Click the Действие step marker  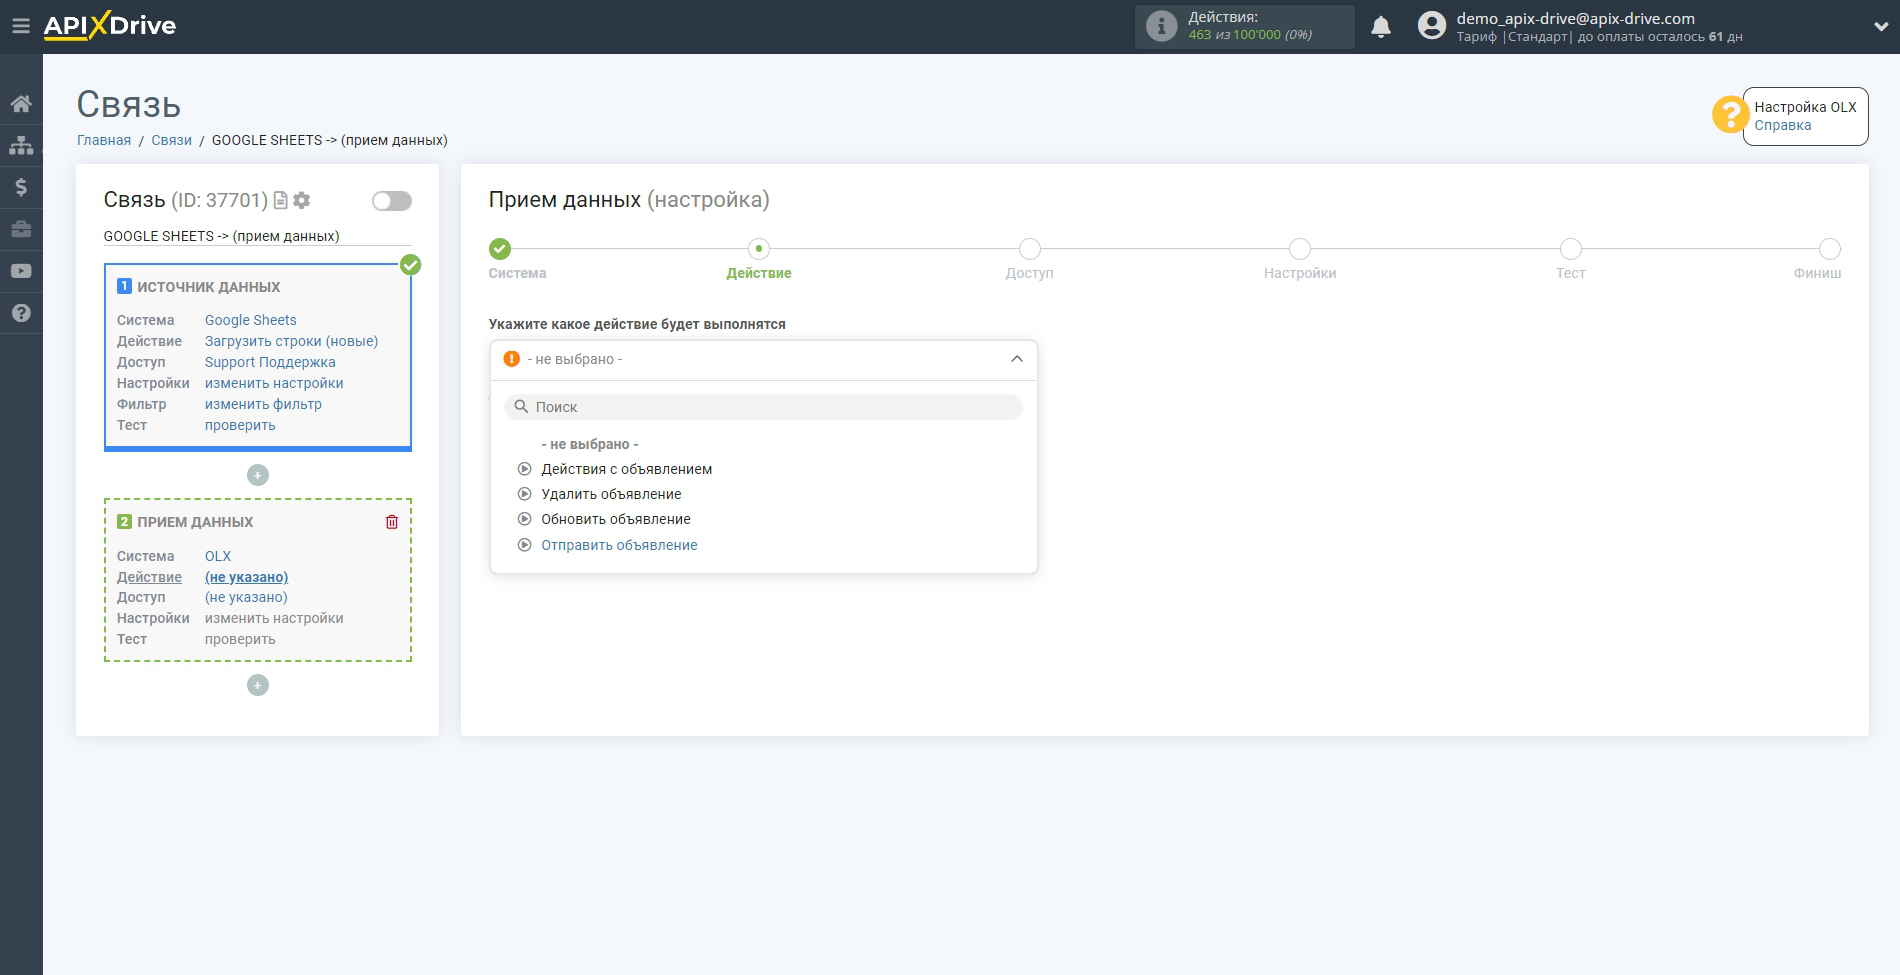coord(759,249)
